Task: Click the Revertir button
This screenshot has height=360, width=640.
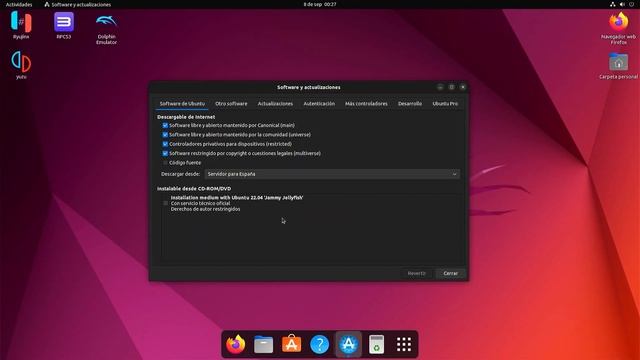Action: pyautogui.click(x=417, y=273)
